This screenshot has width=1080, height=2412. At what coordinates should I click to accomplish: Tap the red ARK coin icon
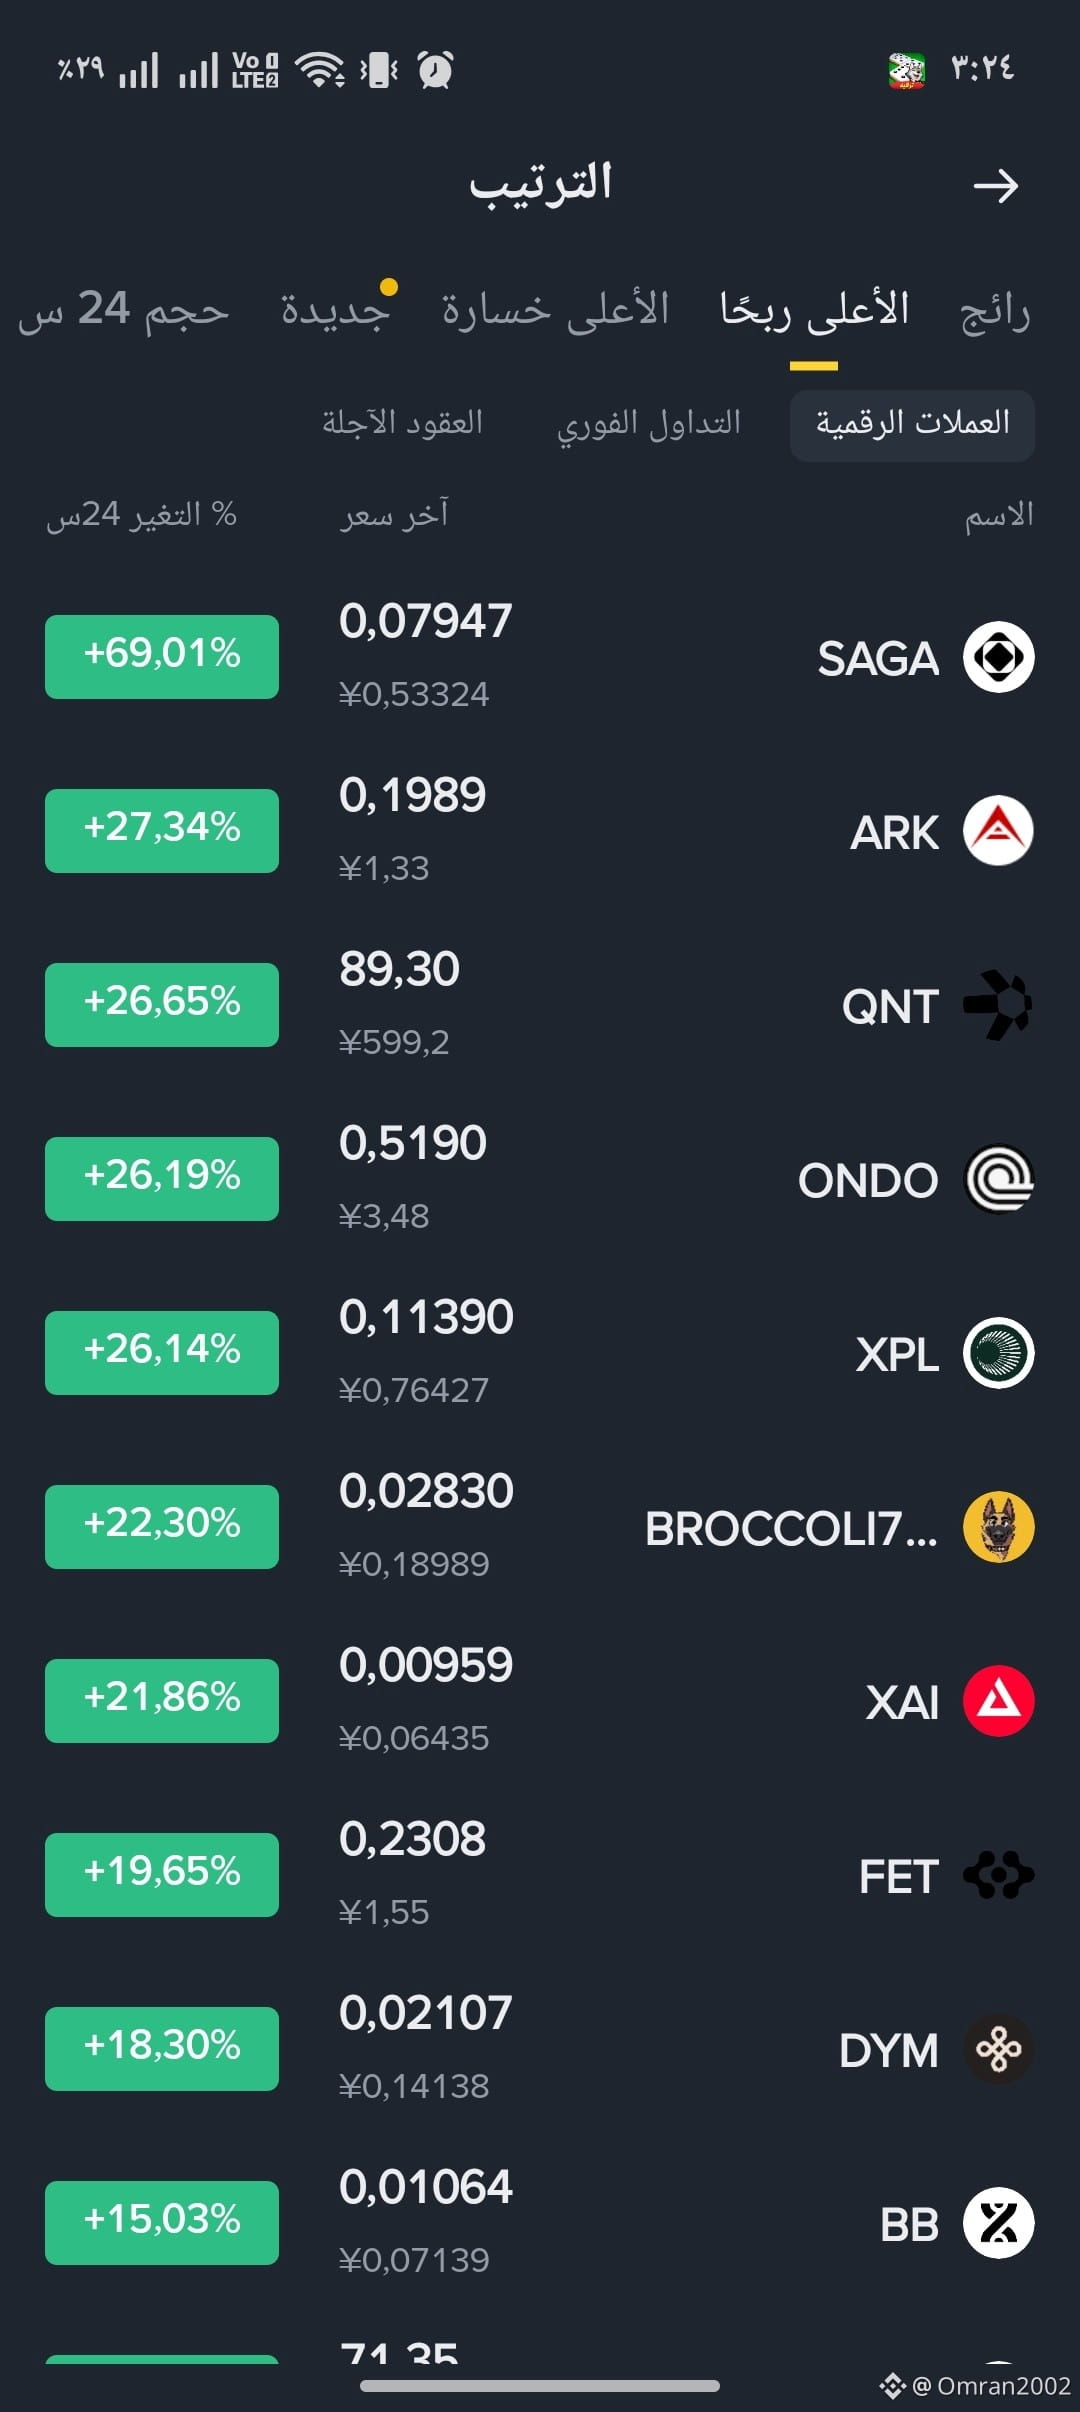998,831
